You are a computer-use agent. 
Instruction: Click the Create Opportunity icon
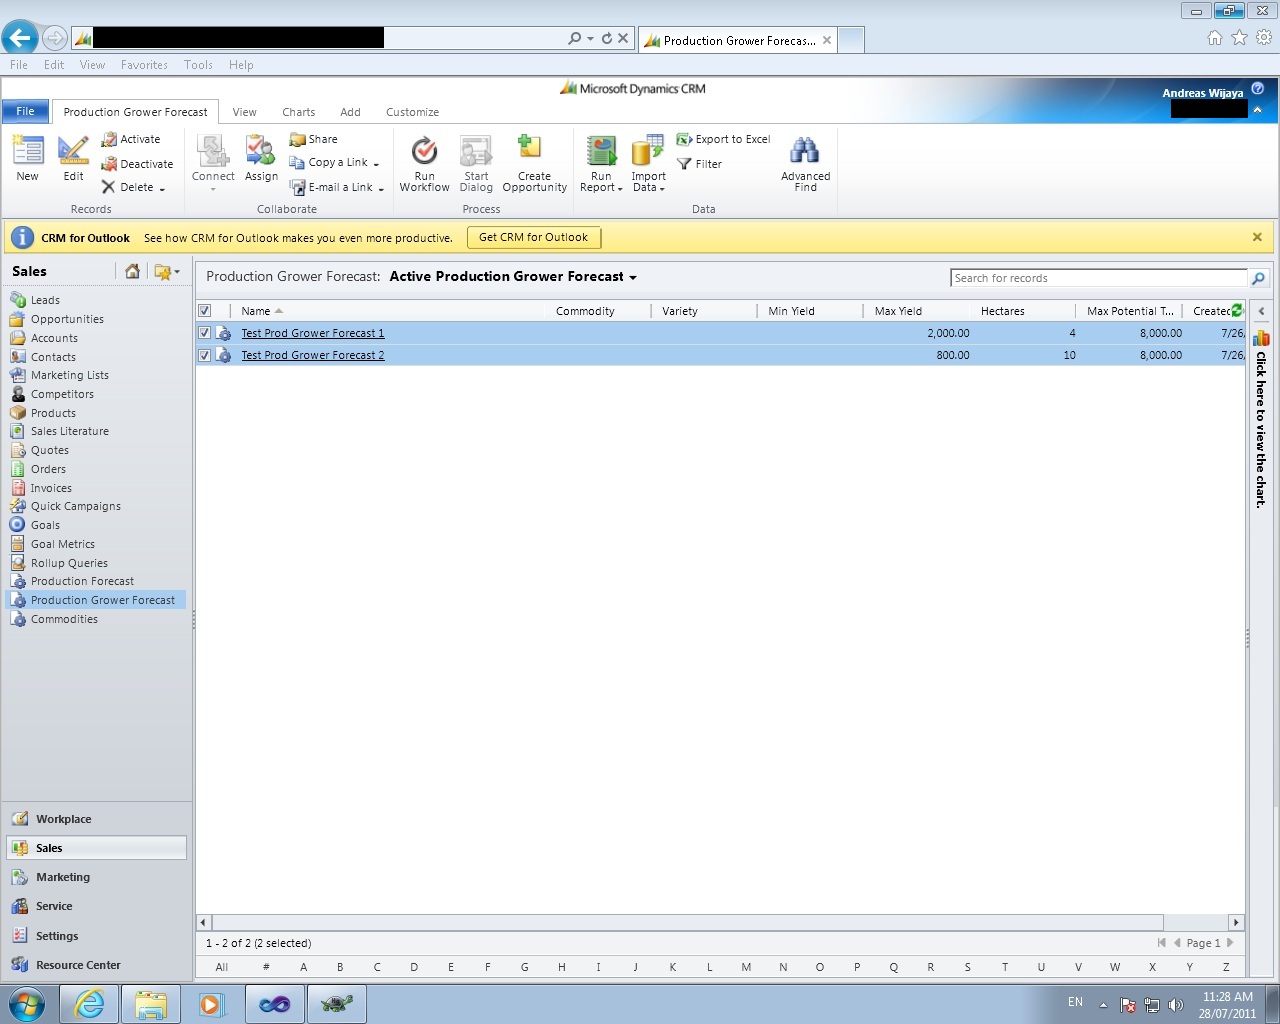[x=529, y=149]
